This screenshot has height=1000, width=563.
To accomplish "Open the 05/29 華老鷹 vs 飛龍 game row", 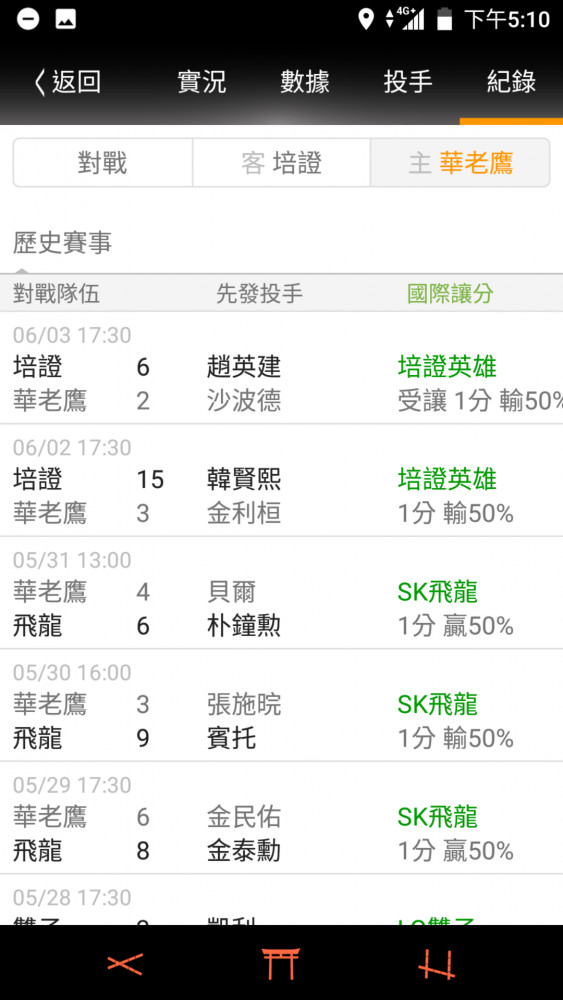I will [x=281, y=818].
